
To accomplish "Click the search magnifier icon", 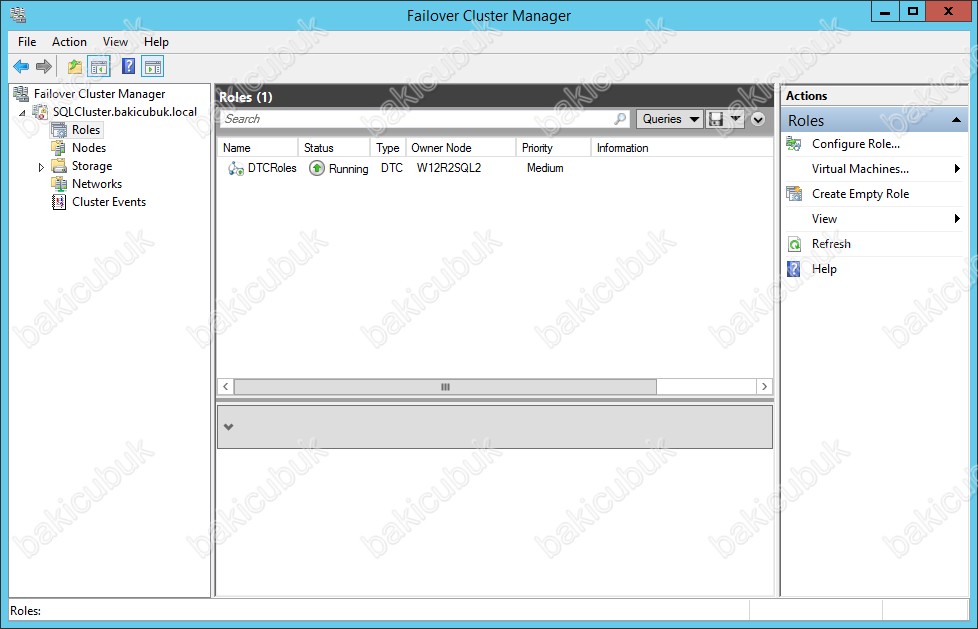I will click(x=620, y=119).
